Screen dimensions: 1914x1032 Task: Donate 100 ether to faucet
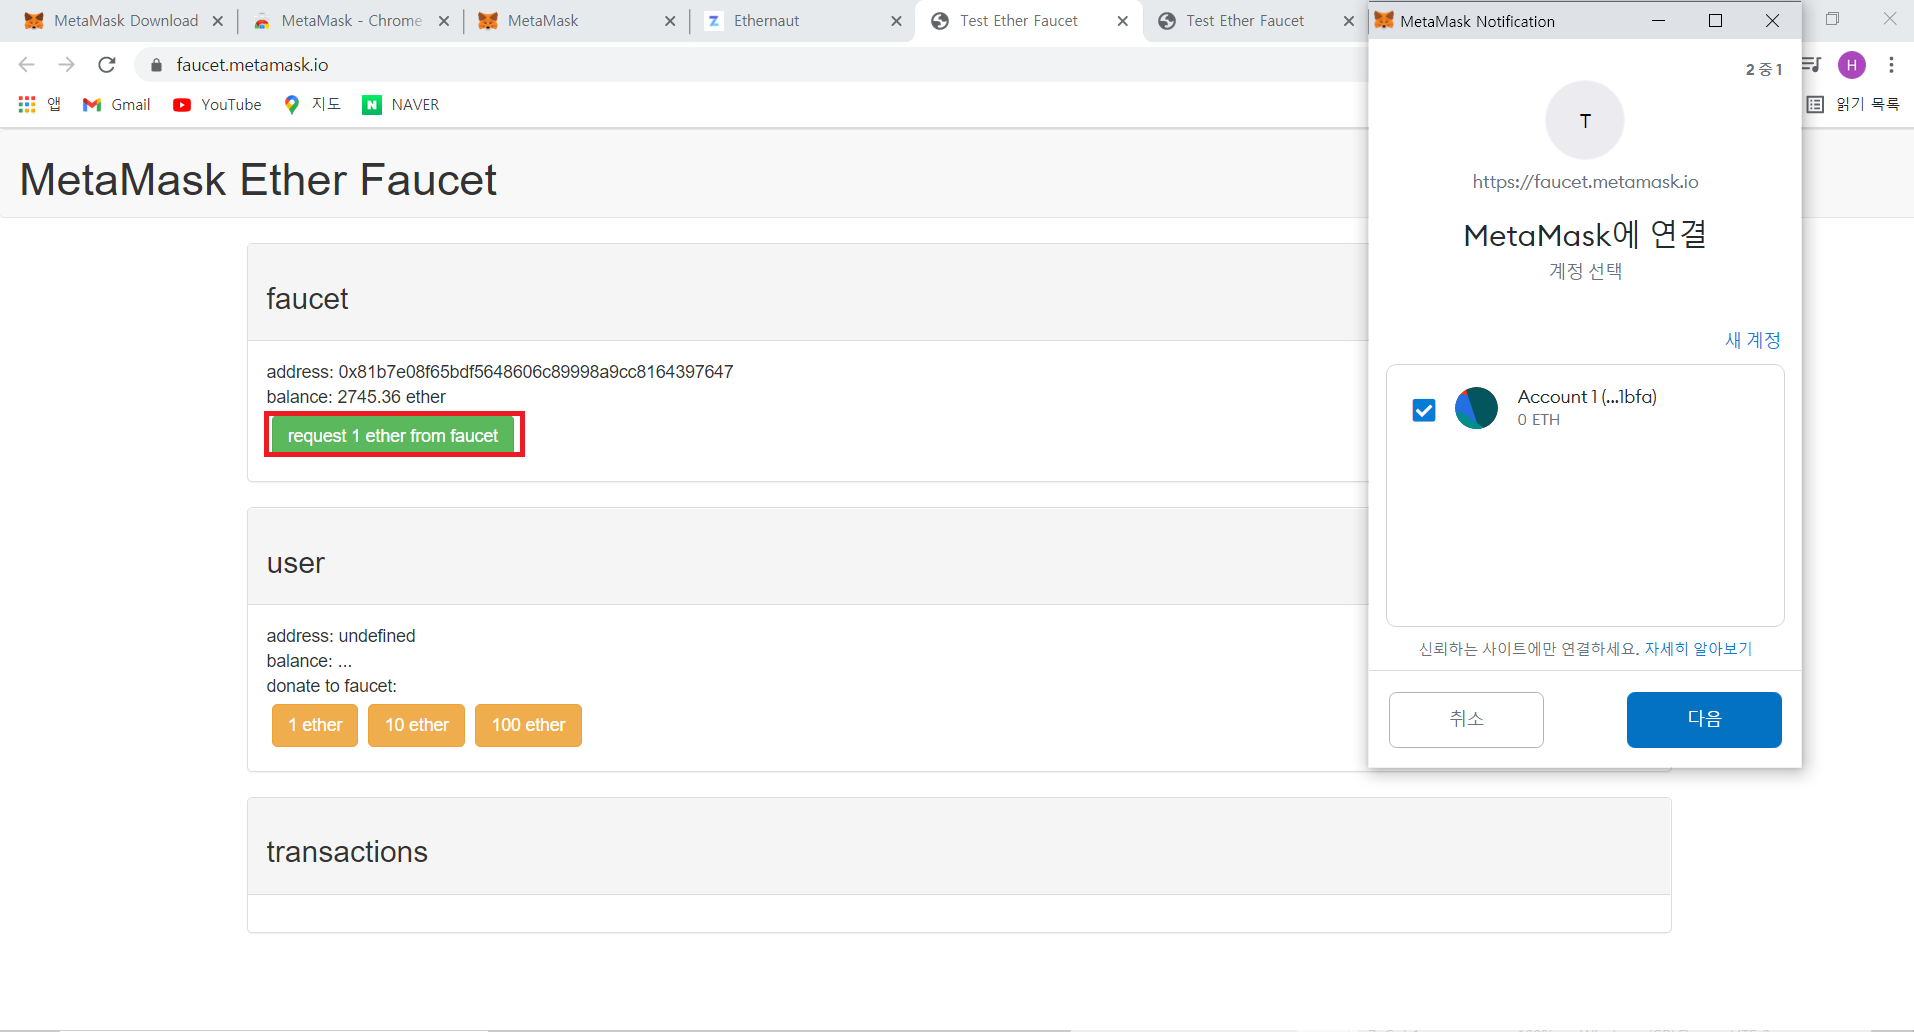tap(528, 725)
